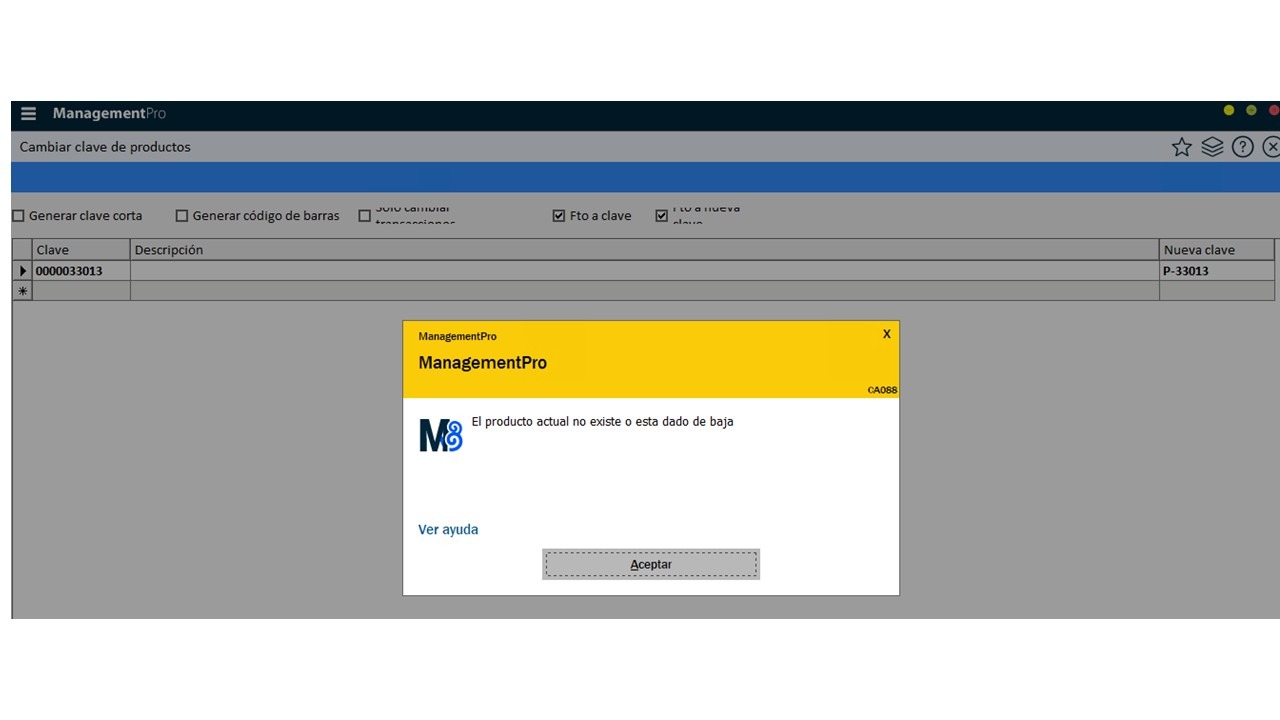Image resolution: width=1280 pixels, height=720 pixels.
Task: Enable the Generar clave corta checkbox
Action: click(18, 216)
